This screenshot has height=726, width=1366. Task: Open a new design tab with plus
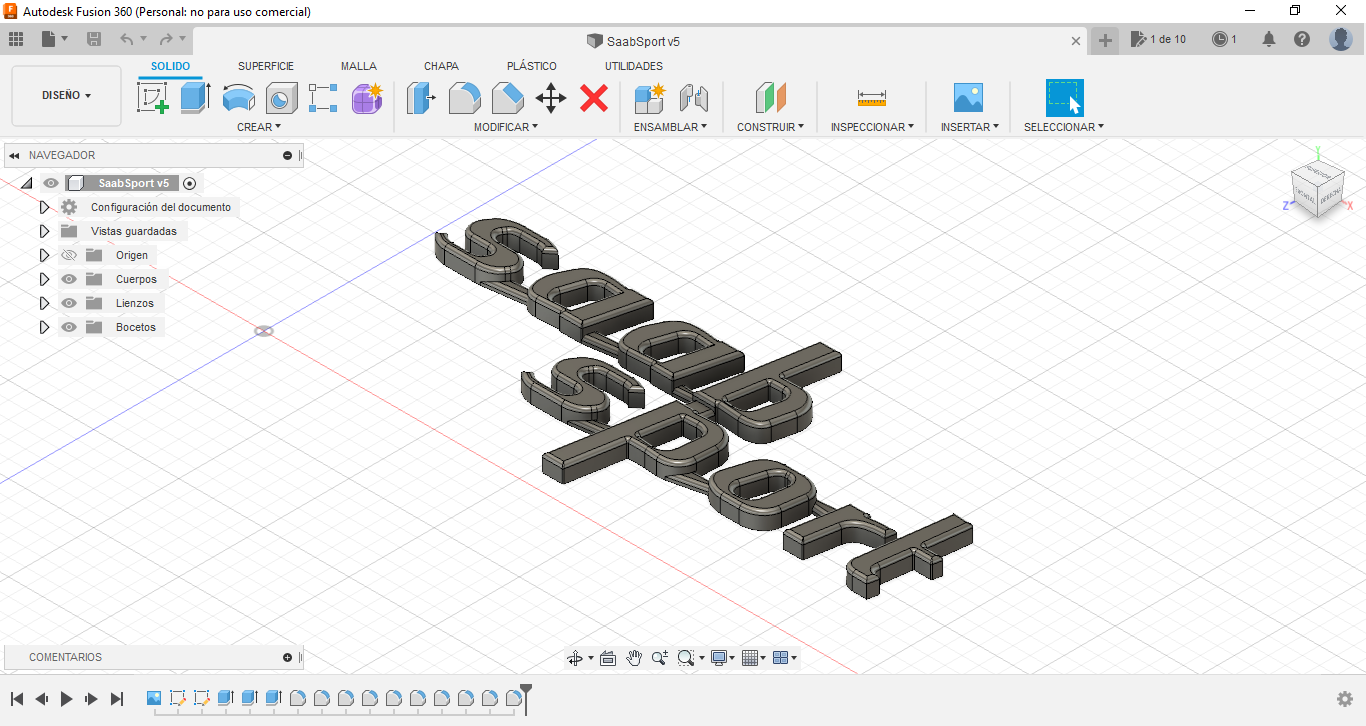(x=1105, y=40)
